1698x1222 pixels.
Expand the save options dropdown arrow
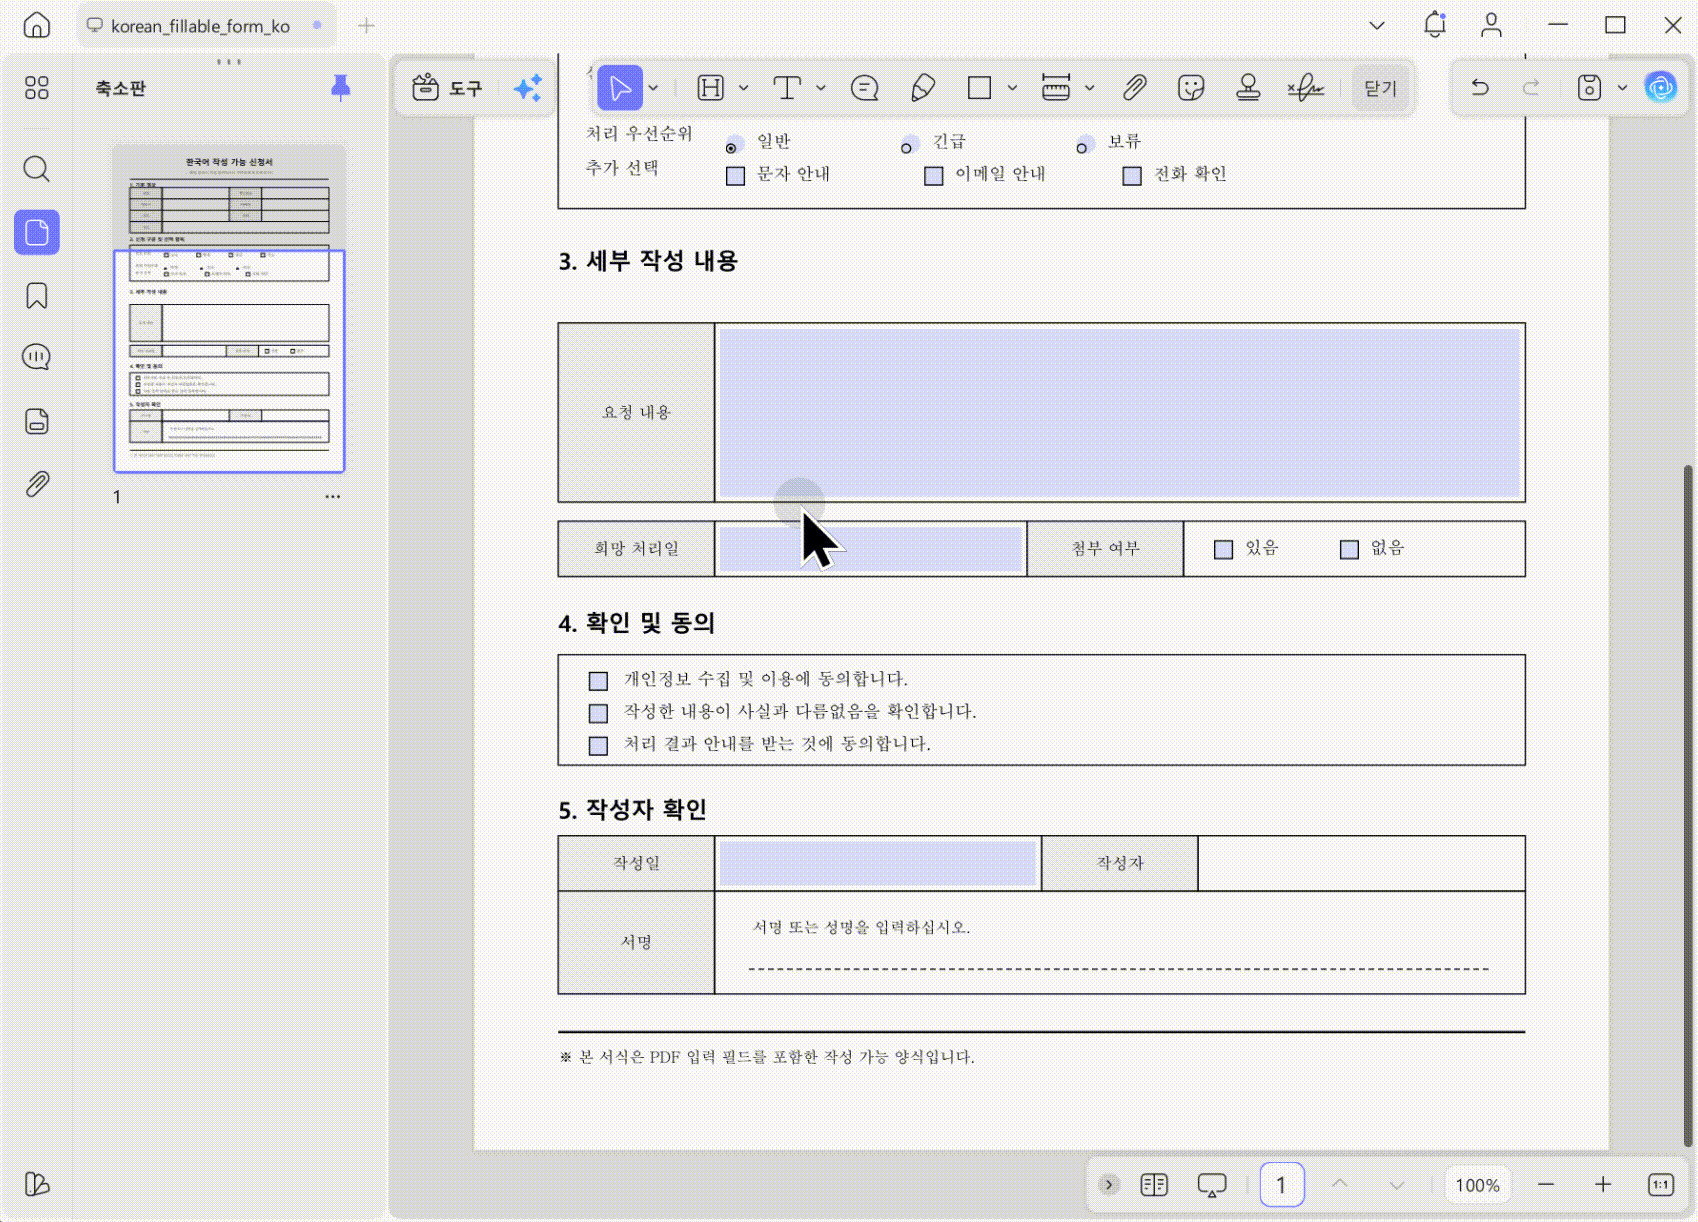click(x=1622, y=88)
